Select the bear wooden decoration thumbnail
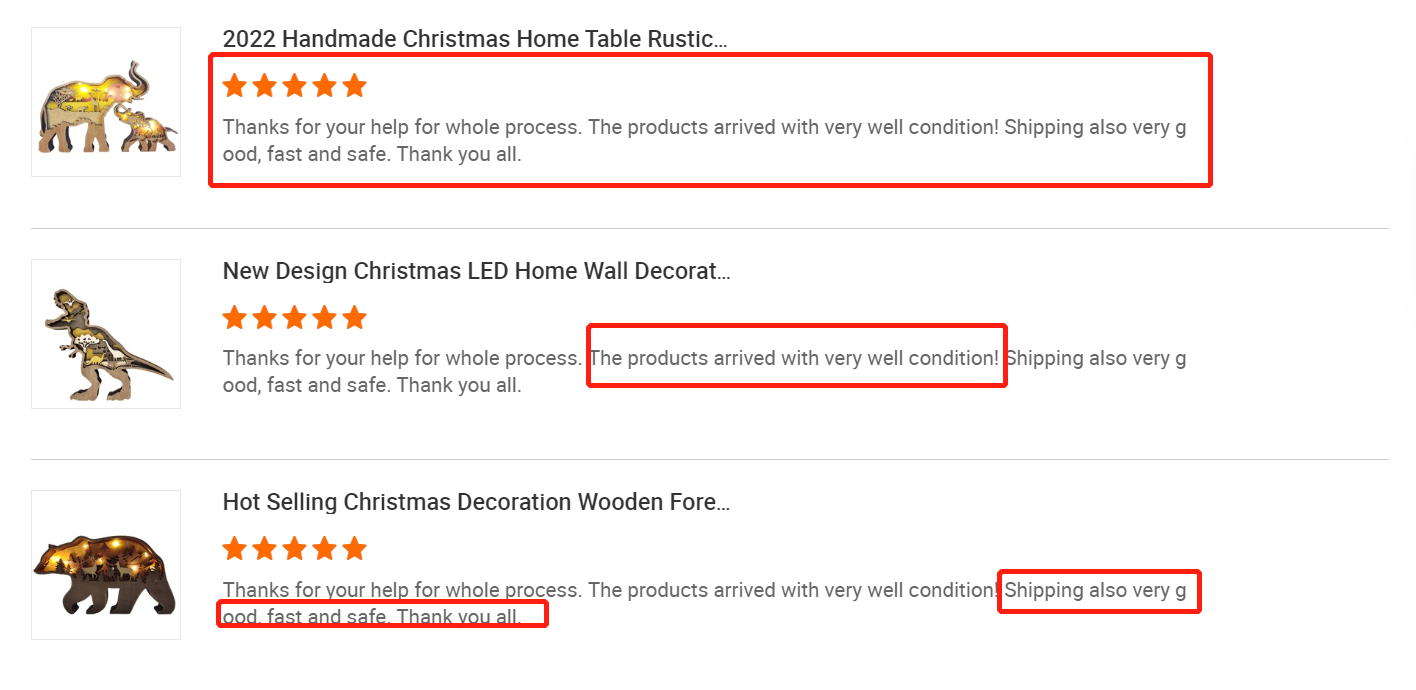 pos(106,565)
